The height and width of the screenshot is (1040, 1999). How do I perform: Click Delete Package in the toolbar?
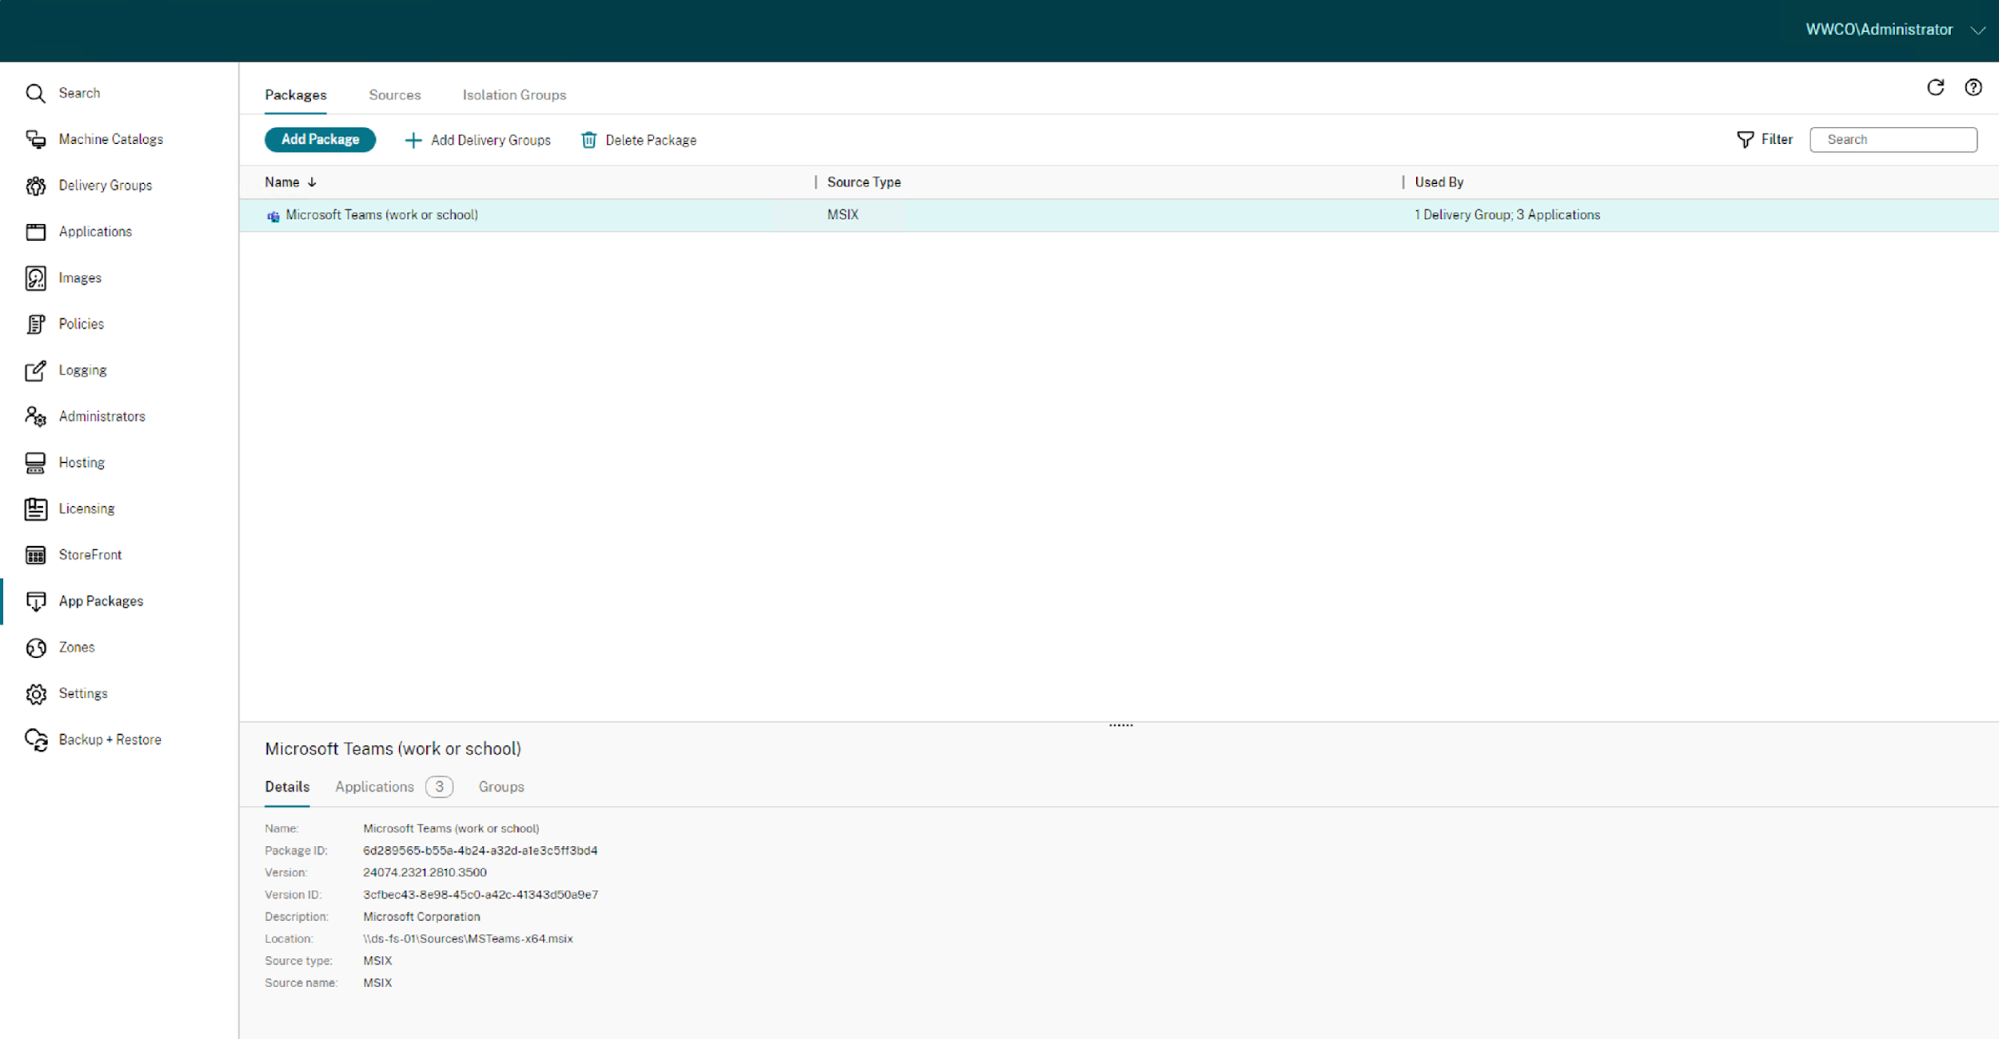tap(639, 140)
